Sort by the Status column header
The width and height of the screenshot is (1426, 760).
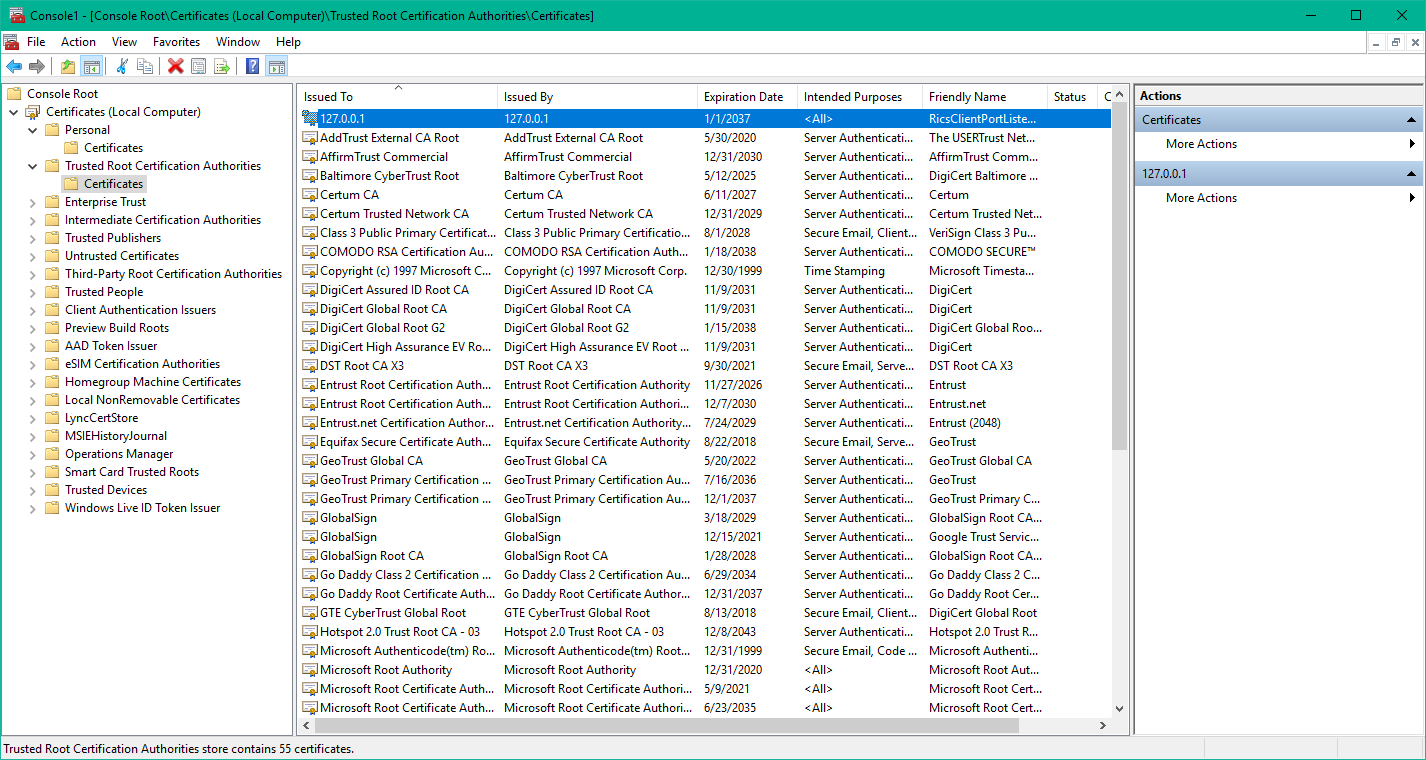pyautogui.click(x=1072, y=97)
